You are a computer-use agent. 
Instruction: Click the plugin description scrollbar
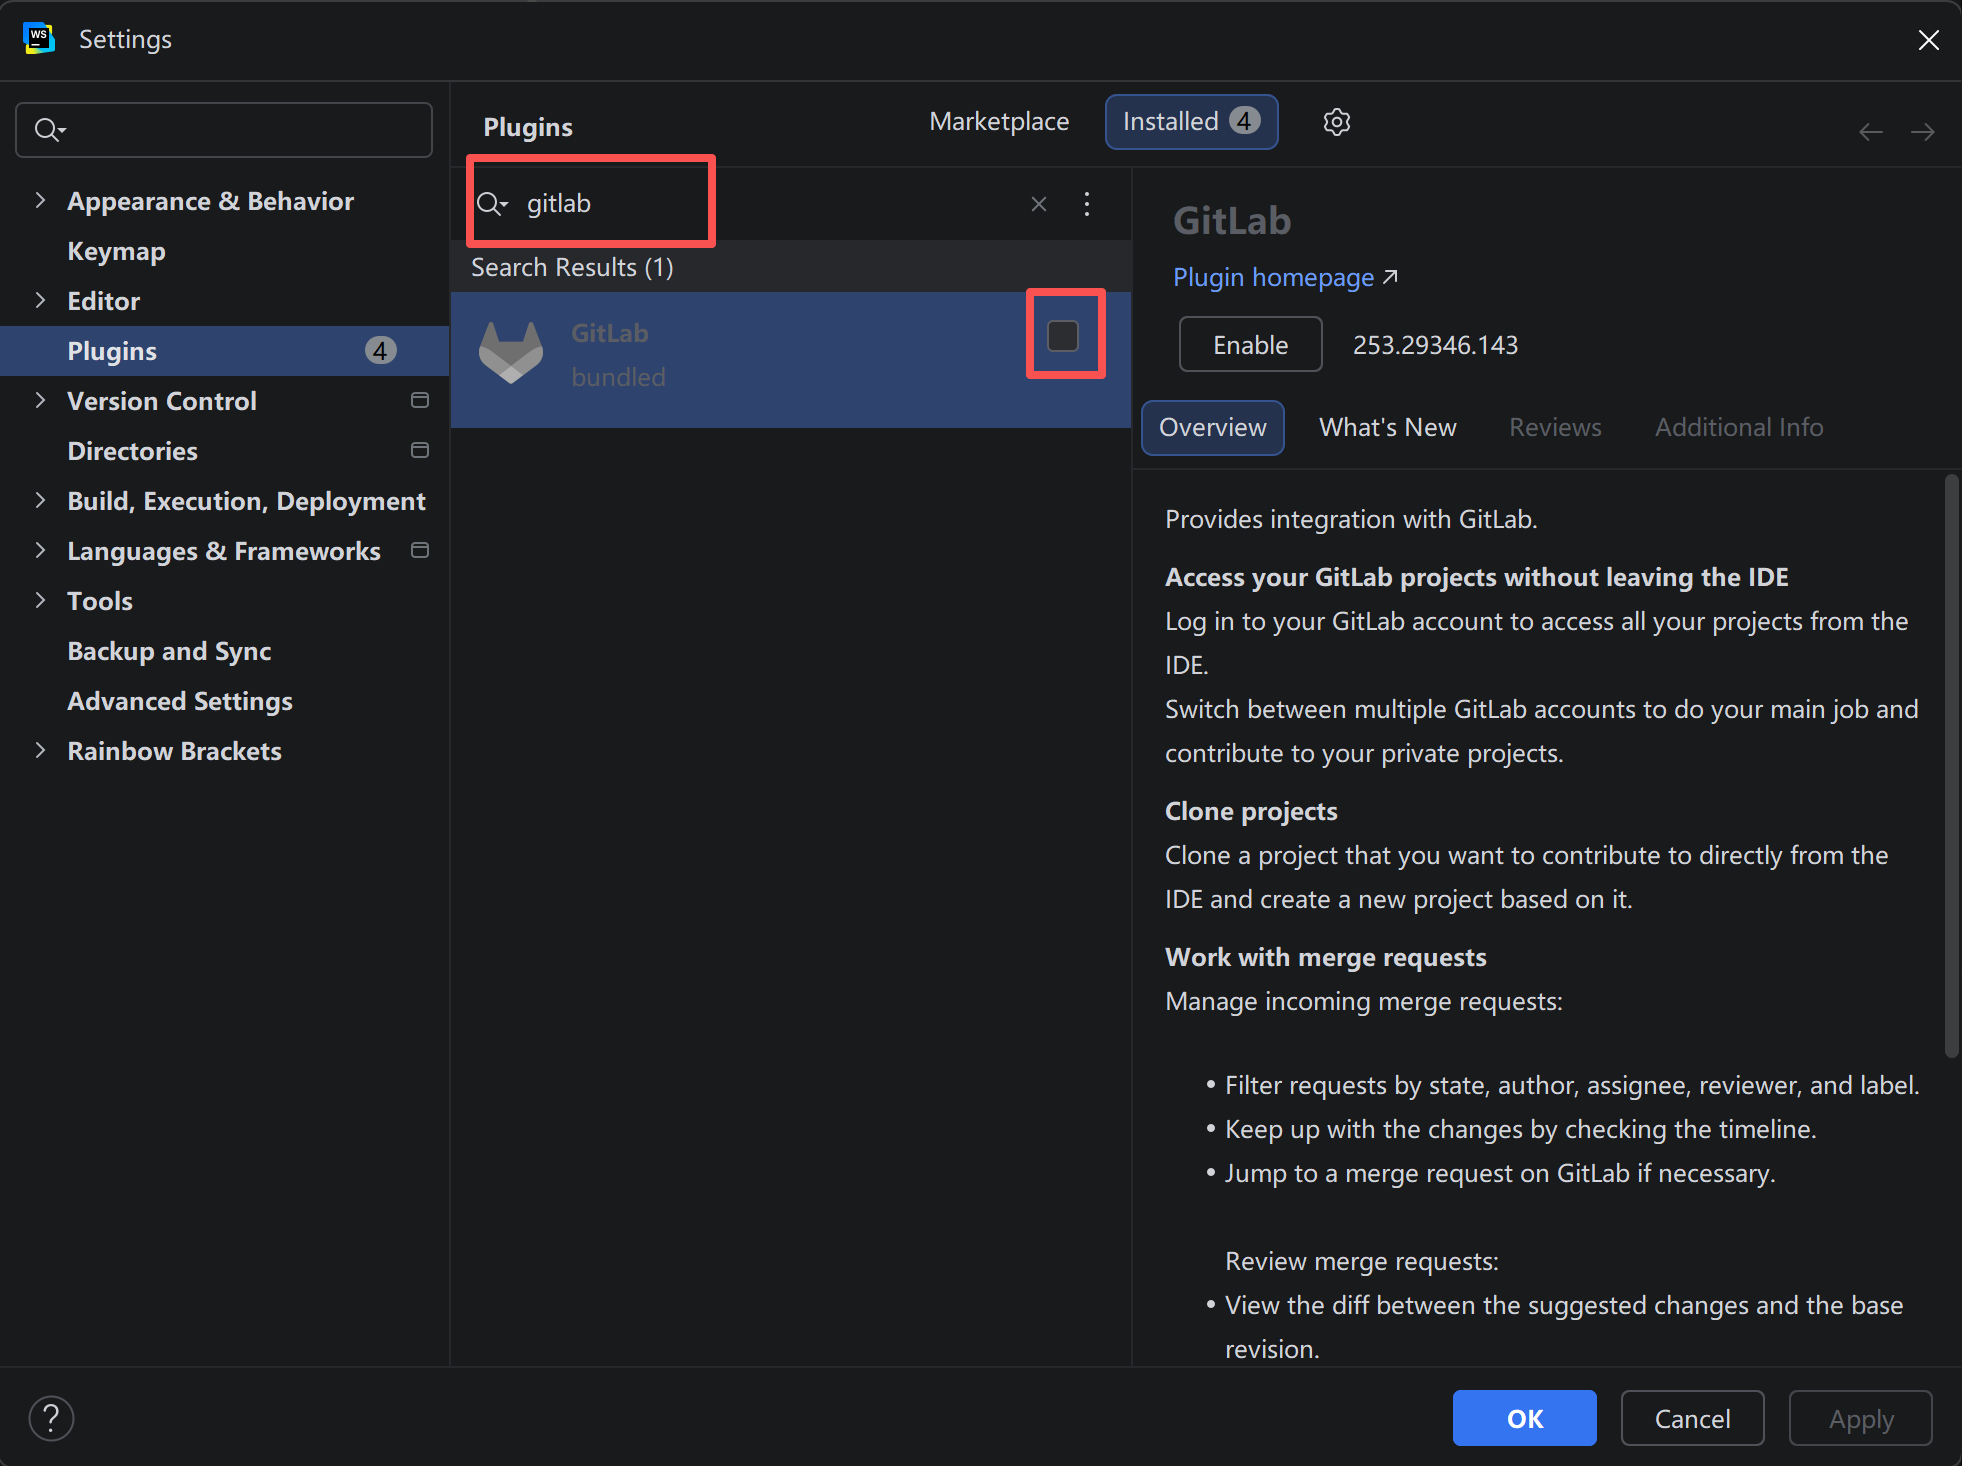(1951, 766)
